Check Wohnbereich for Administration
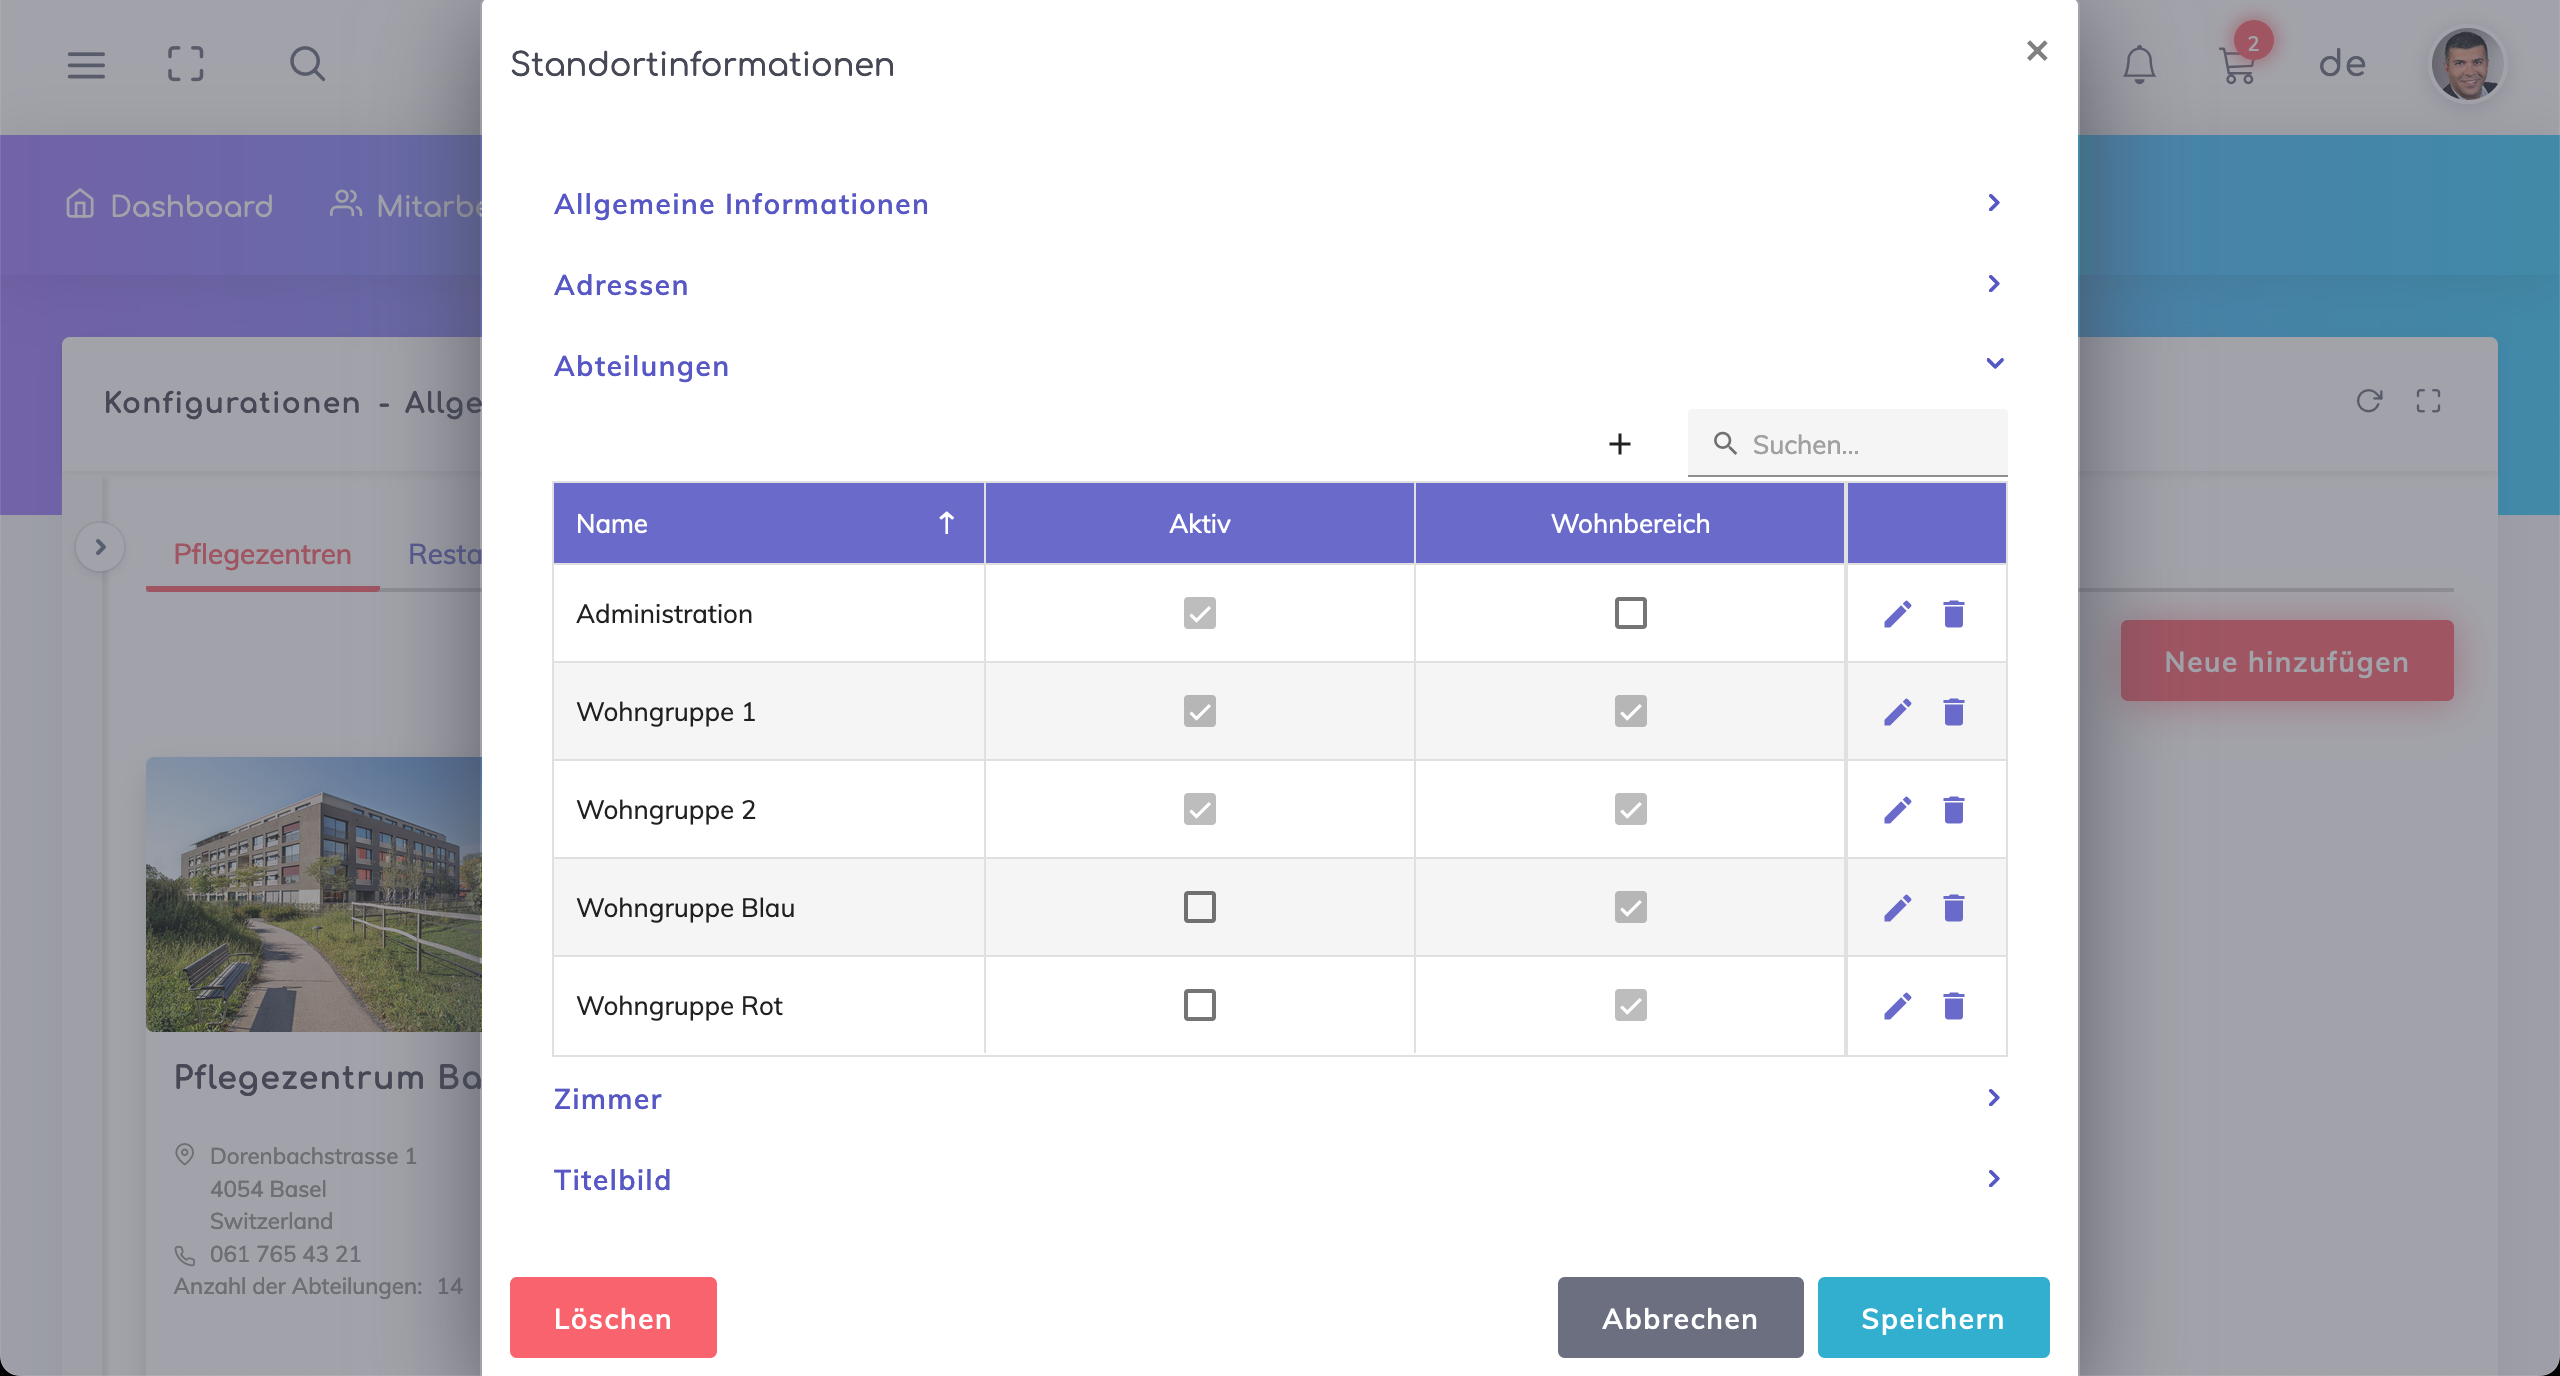The image size is (2560, 1376). pyautogui.click(x=1630, y=613)
